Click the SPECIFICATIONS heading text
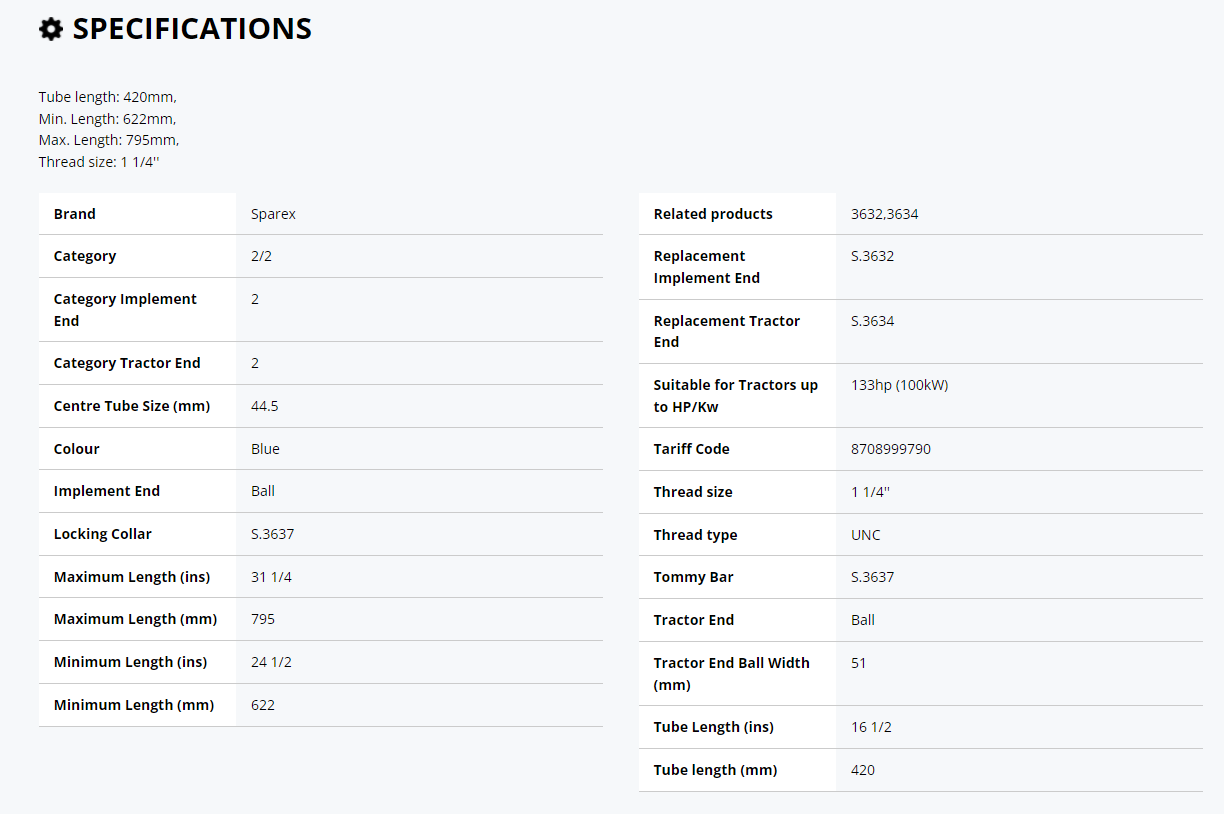The image size is (1224, 814). point(192,29)
